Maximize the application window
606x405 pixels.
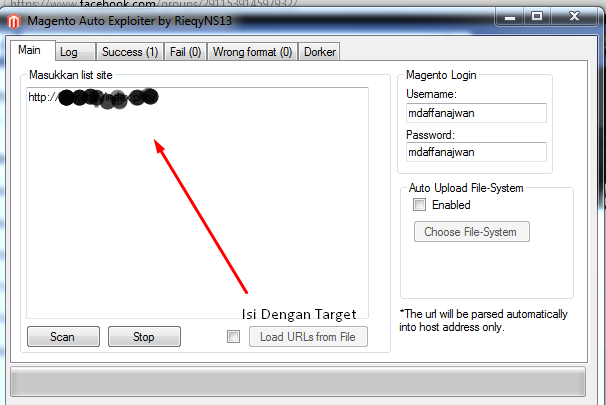click(x=537, y=17)
